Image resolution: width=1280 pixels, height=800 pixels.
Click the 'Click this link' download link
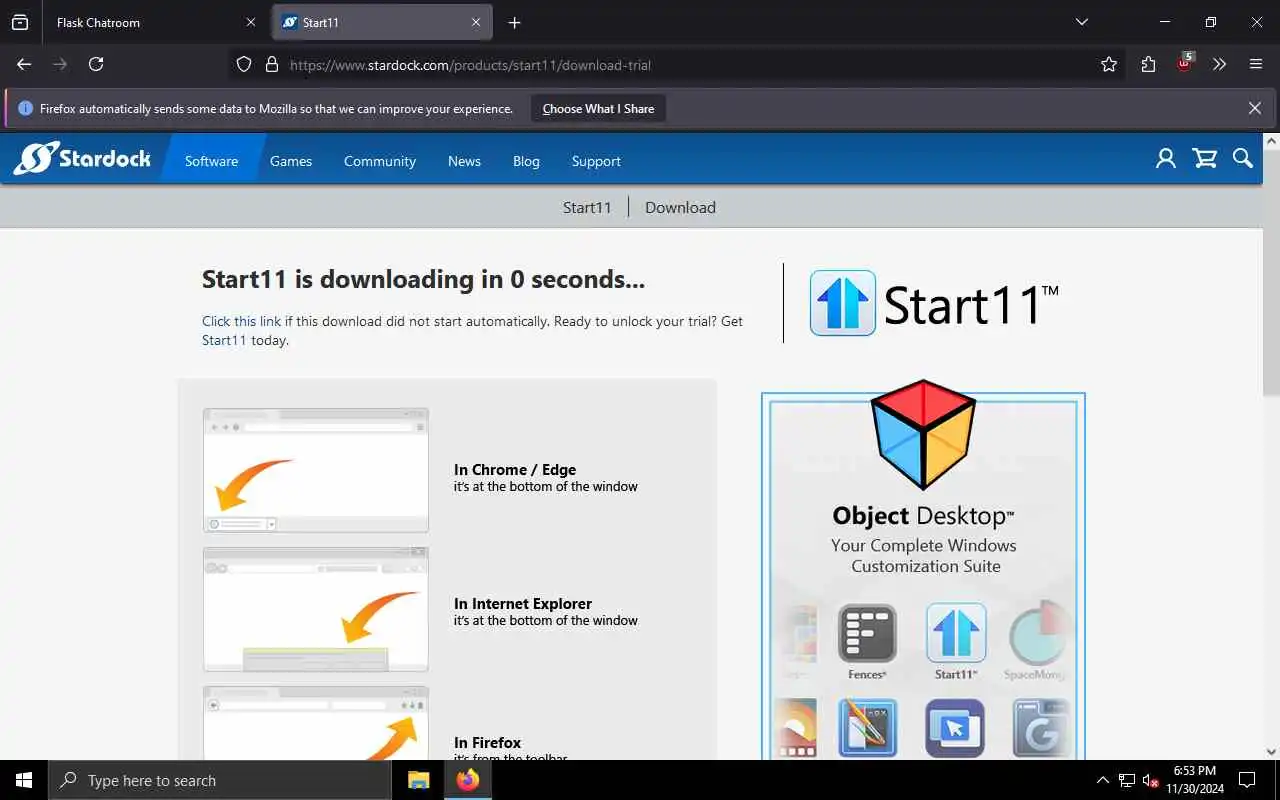pyautogui.click(x=241, y=322)
